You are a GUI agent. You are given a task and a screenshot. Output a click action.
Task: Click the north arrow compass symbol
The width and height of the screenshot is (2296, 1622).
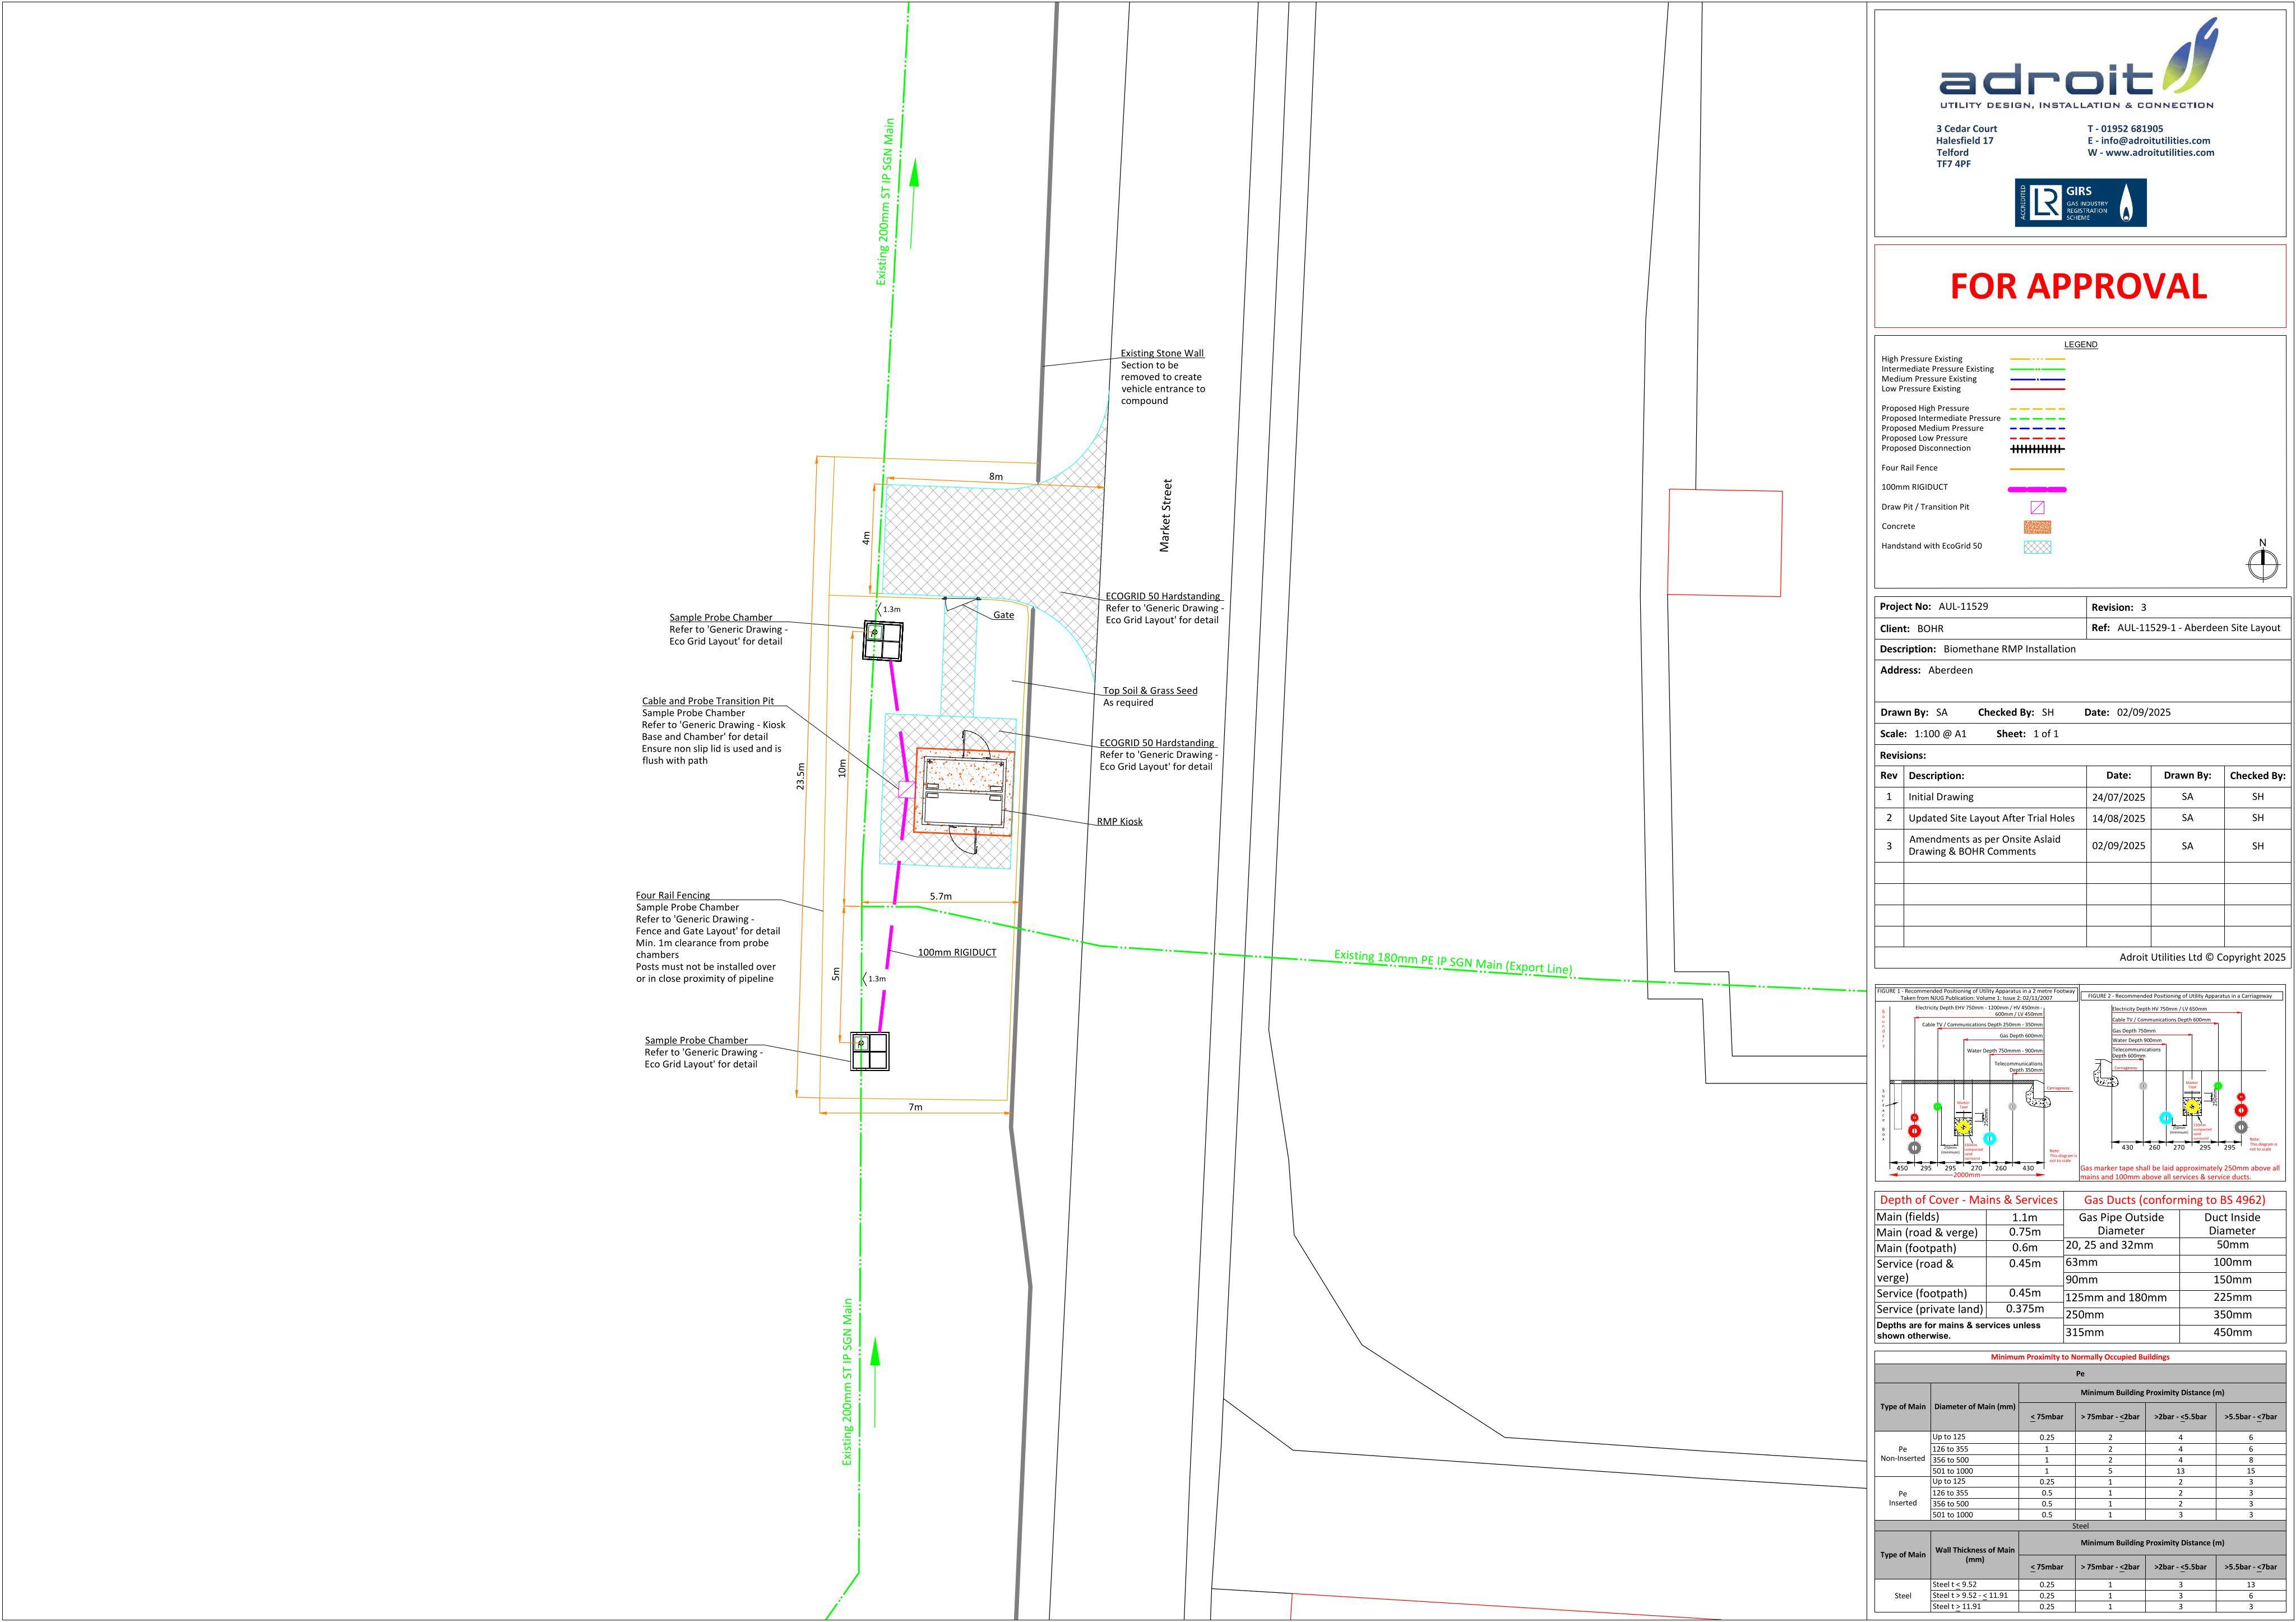2262,561
